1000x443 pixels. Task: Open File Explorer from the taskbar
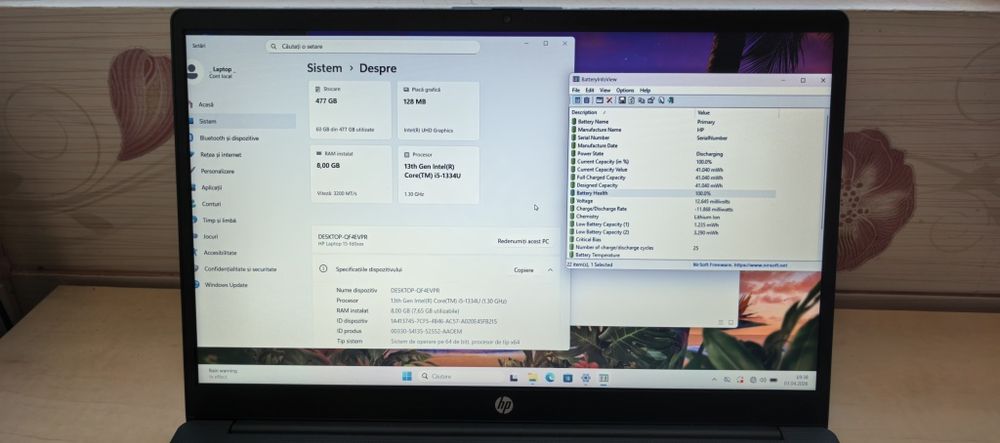click(x=533, y=377)
